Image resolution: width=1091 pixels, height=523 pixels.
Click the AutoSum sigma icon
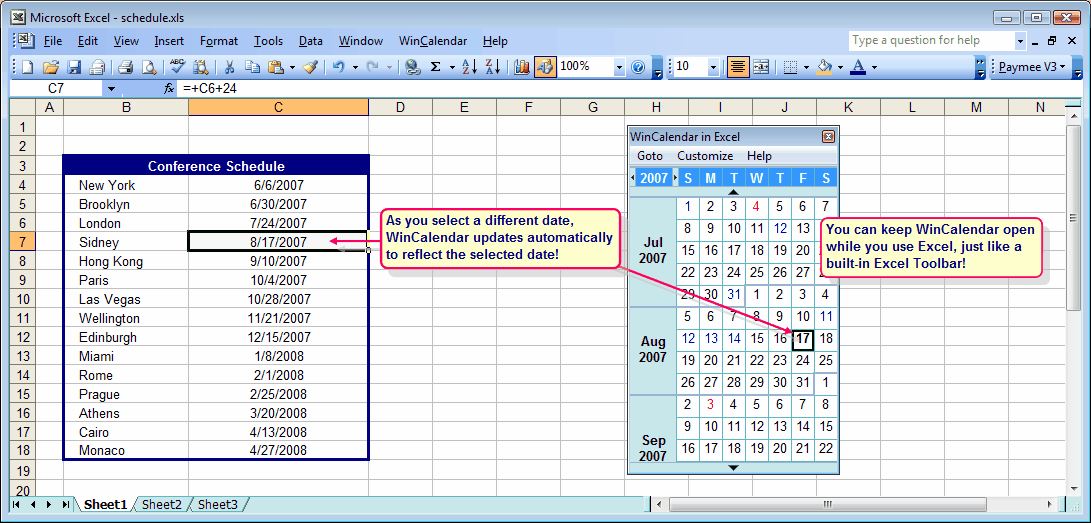436,67
